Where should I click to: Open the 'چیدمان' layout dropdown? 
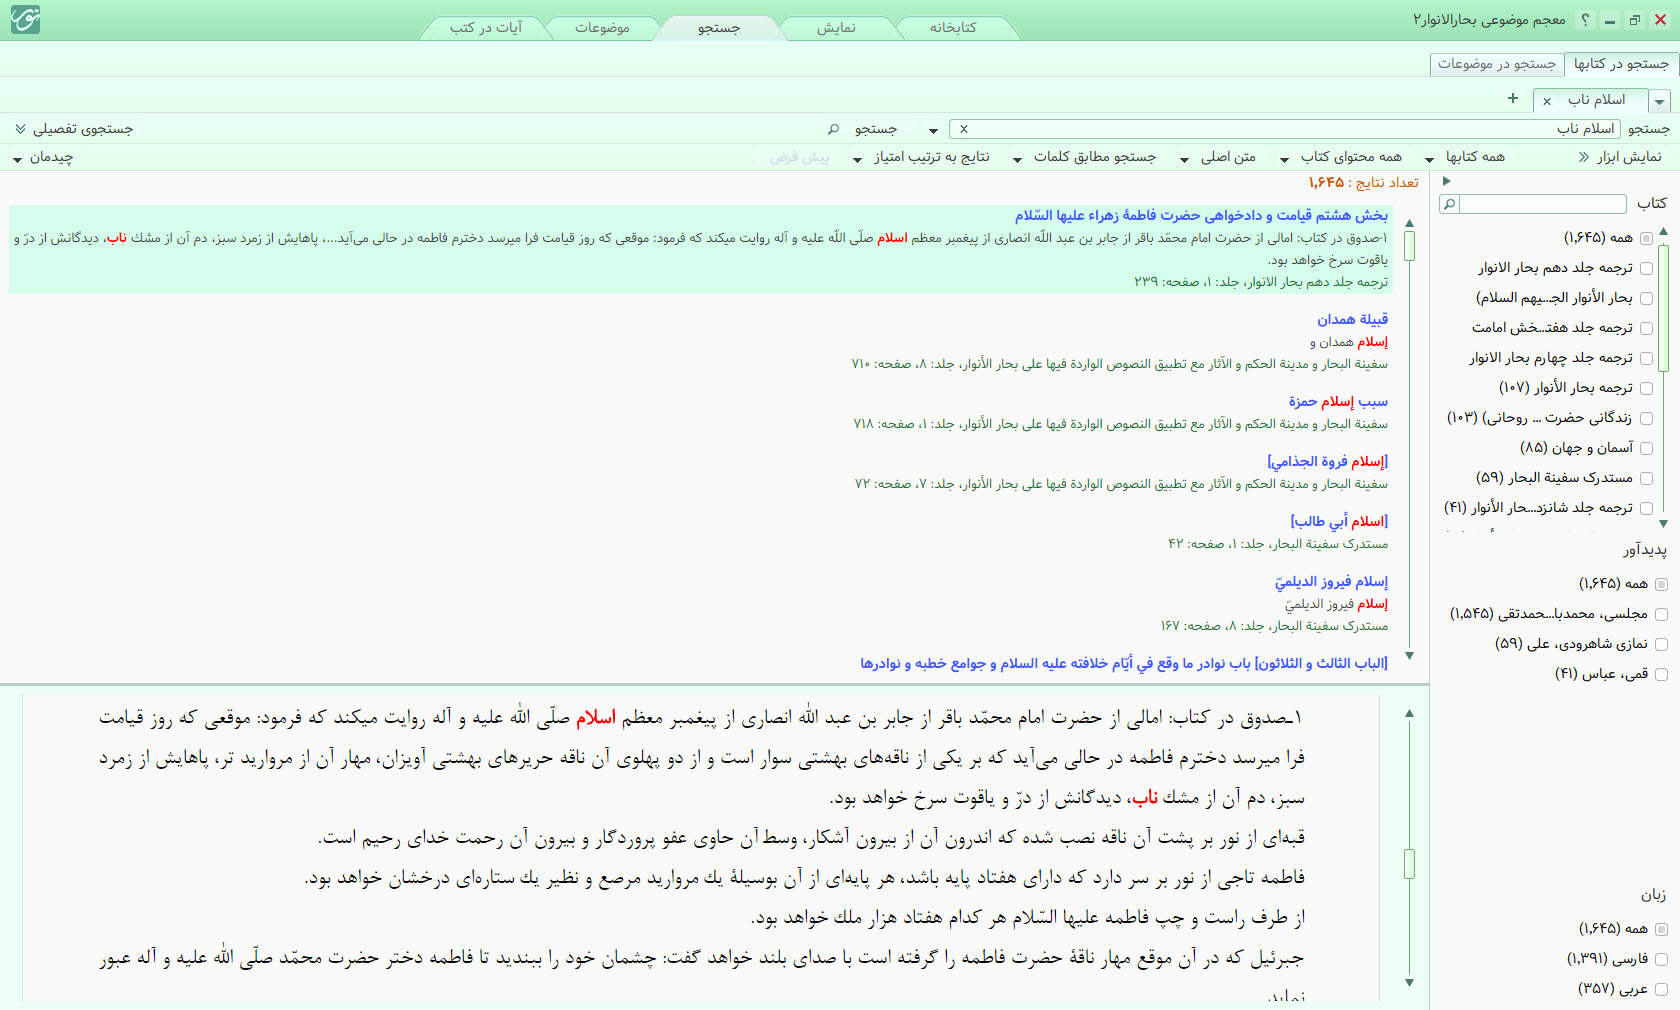tap(43, 157)
